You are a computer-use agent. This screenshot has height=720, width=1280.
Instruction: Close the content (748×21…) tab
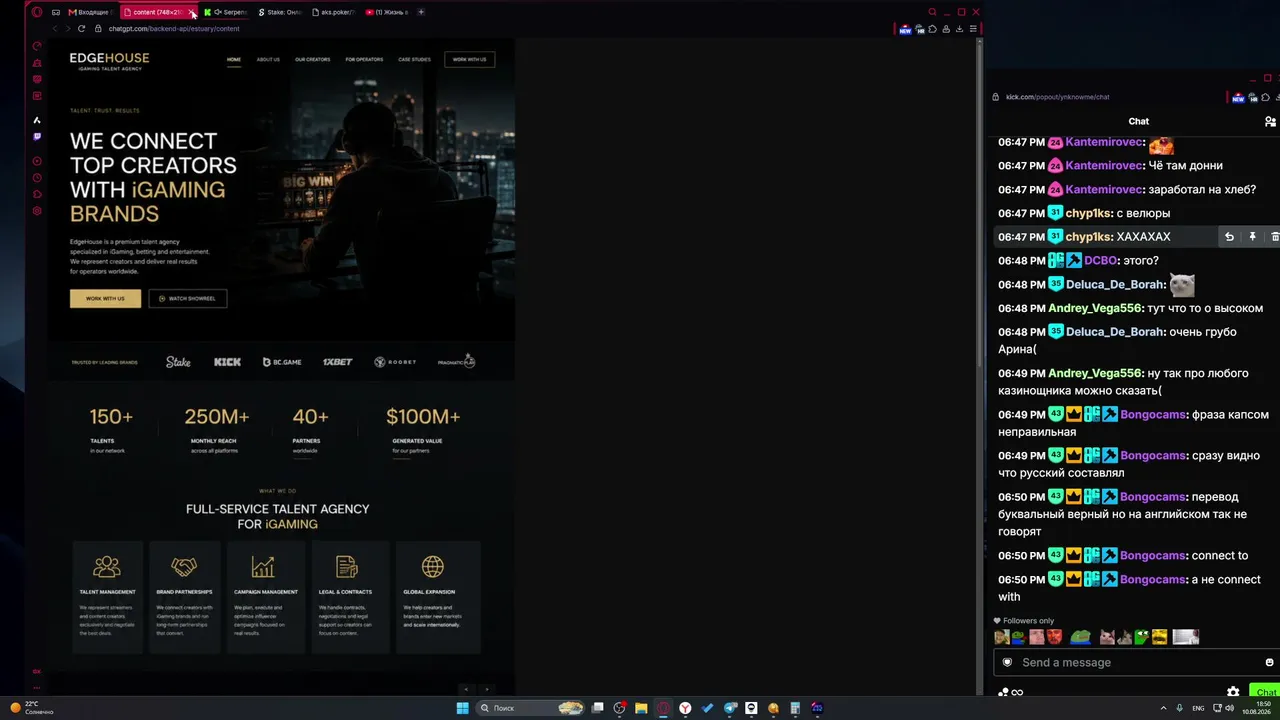pyautogui.click(x=192, y=13)
